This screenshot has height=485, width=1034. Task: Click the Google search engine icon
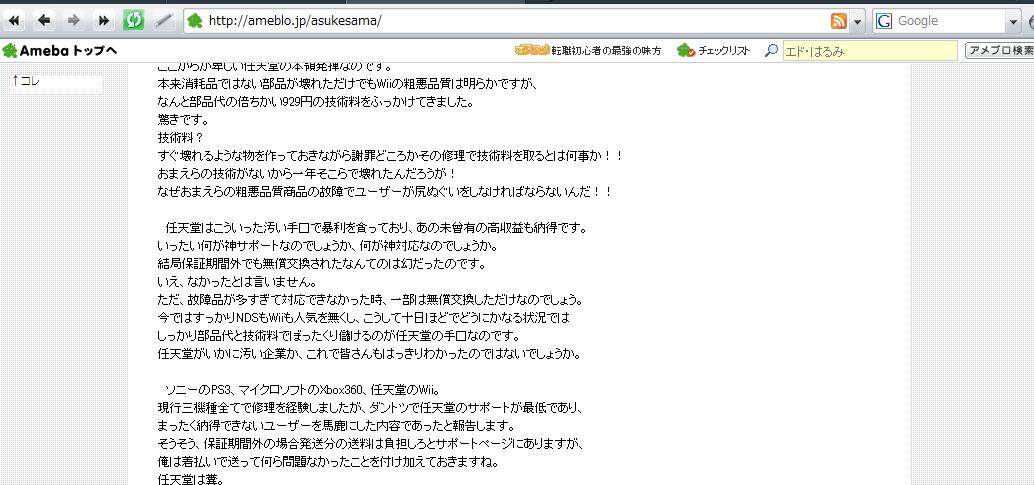click(884, 21)
